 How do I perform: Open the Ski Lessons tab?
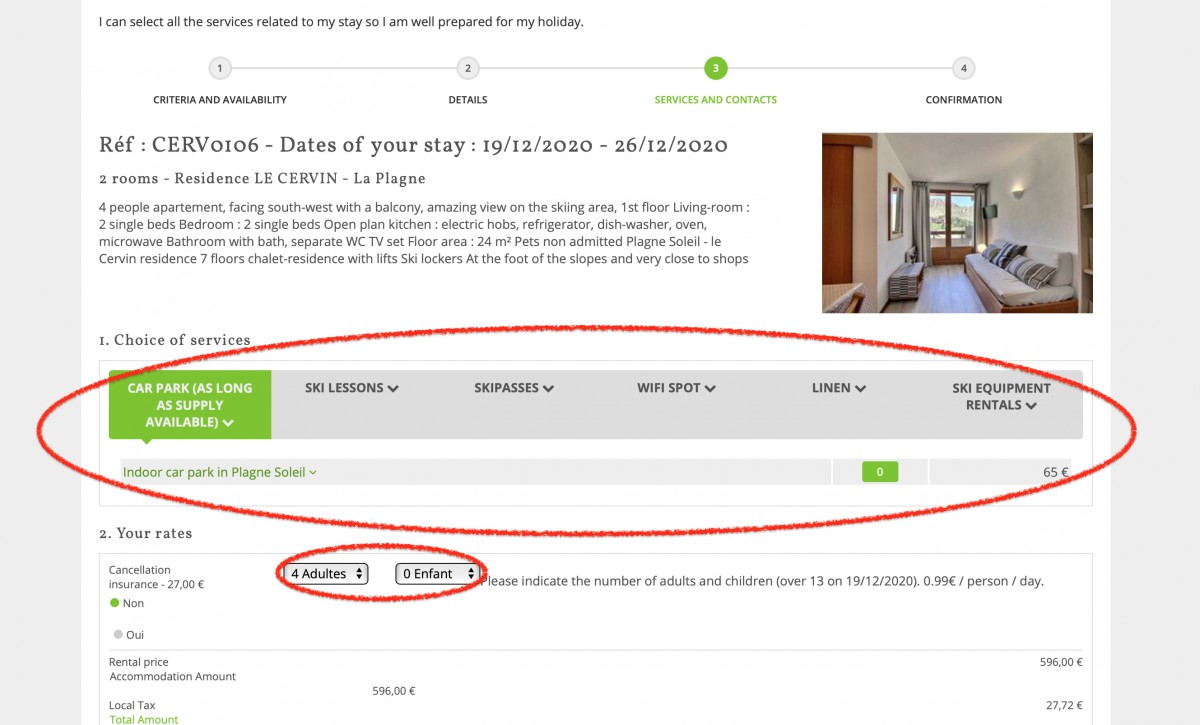(x=351, y=388)
